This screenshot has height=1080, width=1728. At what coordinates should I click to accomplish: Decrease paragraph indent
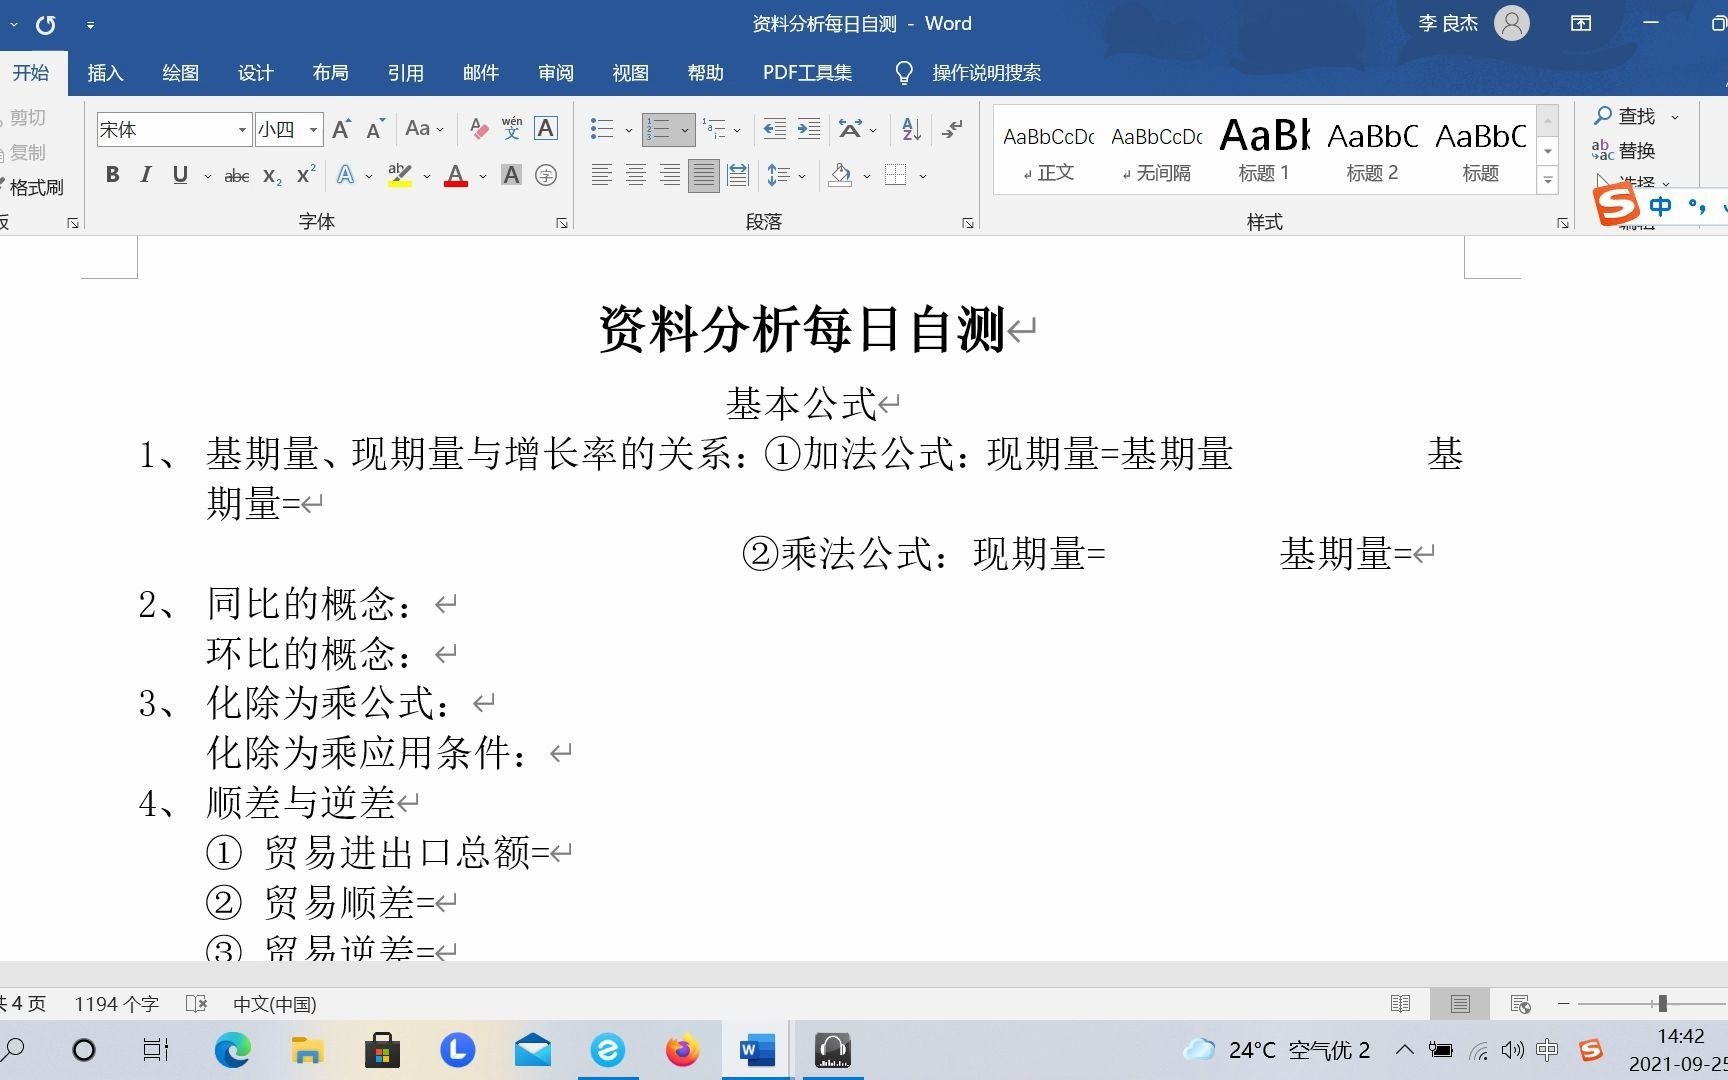(x=775, y=129)
